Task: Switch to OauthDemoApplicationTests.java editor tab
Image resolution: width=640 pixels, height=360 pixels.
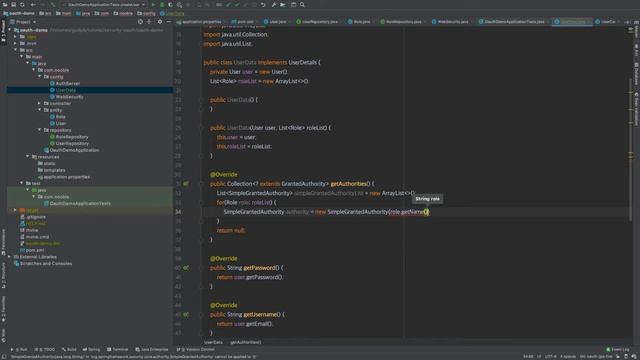Action: 514,22
